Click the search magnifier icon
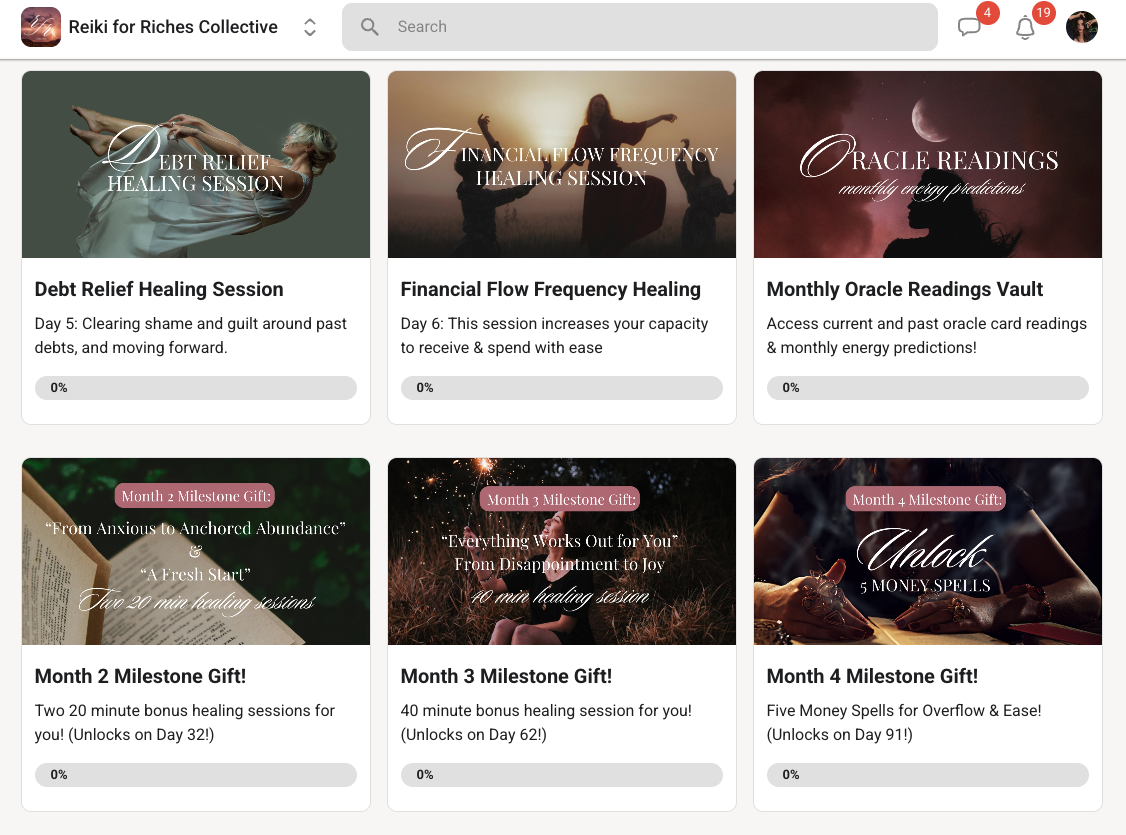 pos(370,27)
